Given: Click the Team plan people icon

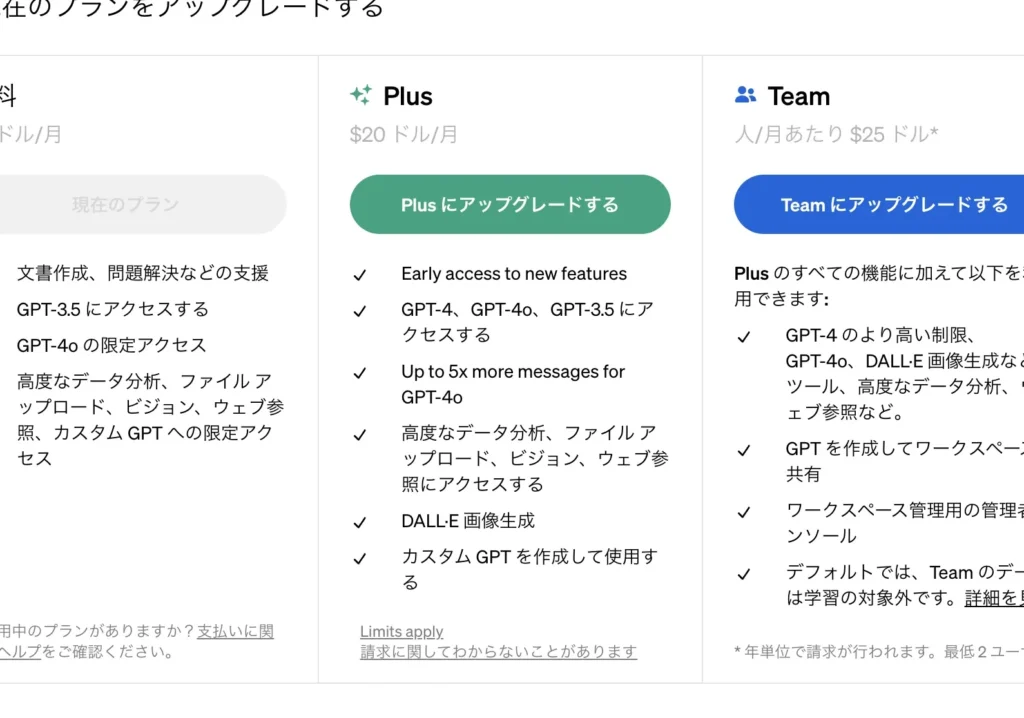Looking at the screenshot, I should click(x=745, y=96).
